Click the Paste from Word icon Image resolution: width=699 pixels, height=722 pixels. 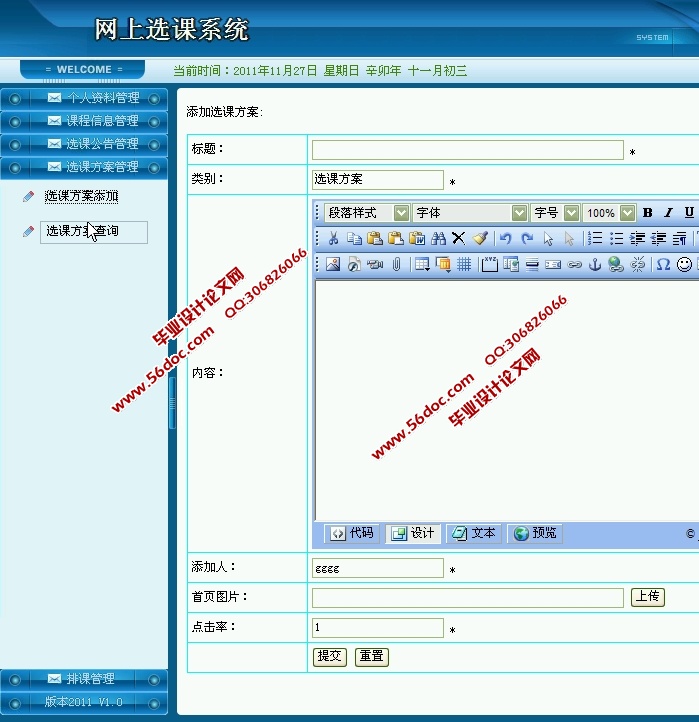click(x=417, y=238)
